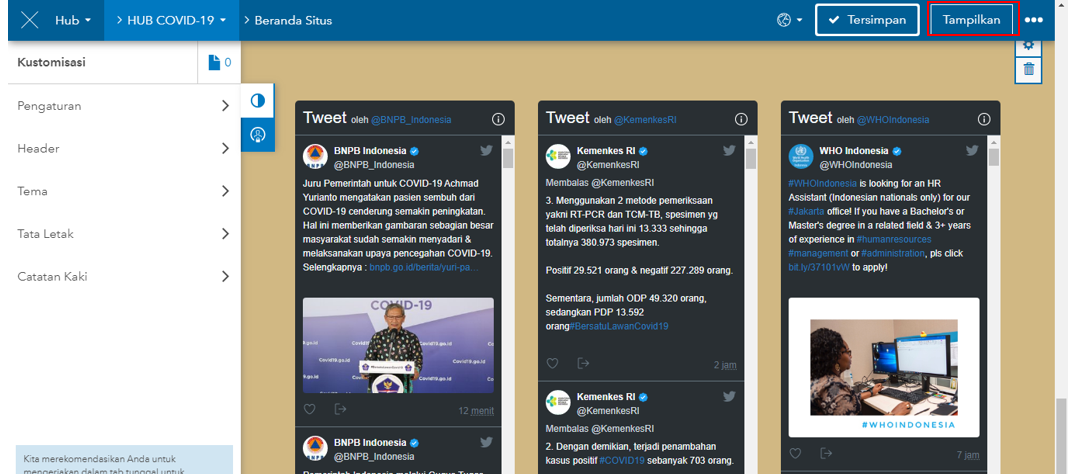Go to the Beranda Situs breadcrumb

pos(293,21)
